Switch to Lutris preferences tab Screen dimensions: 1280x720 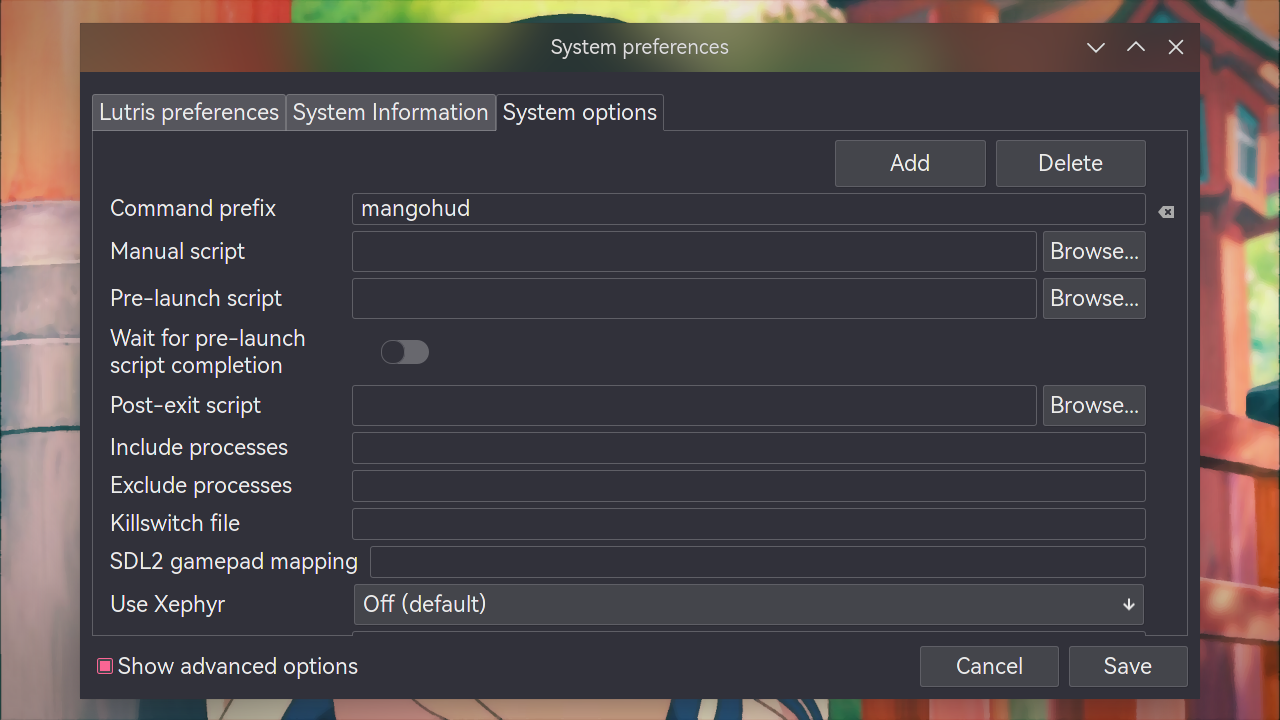click(189, 112)
